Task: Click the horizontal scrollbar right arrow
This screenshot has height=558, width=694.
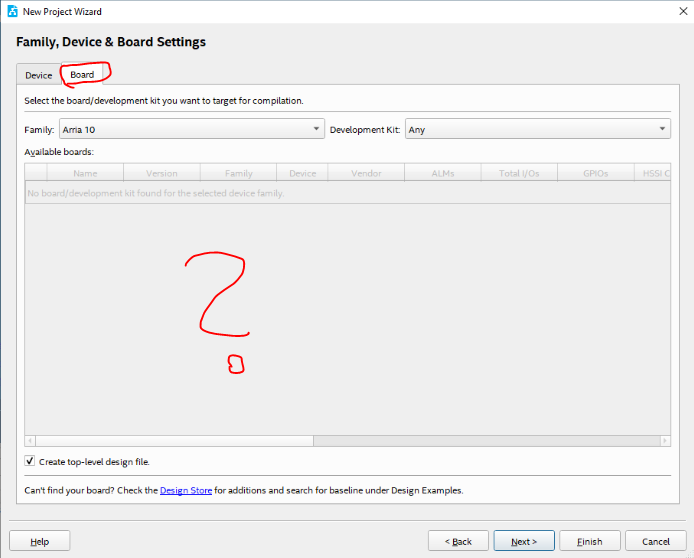Action: pos(665,441)
